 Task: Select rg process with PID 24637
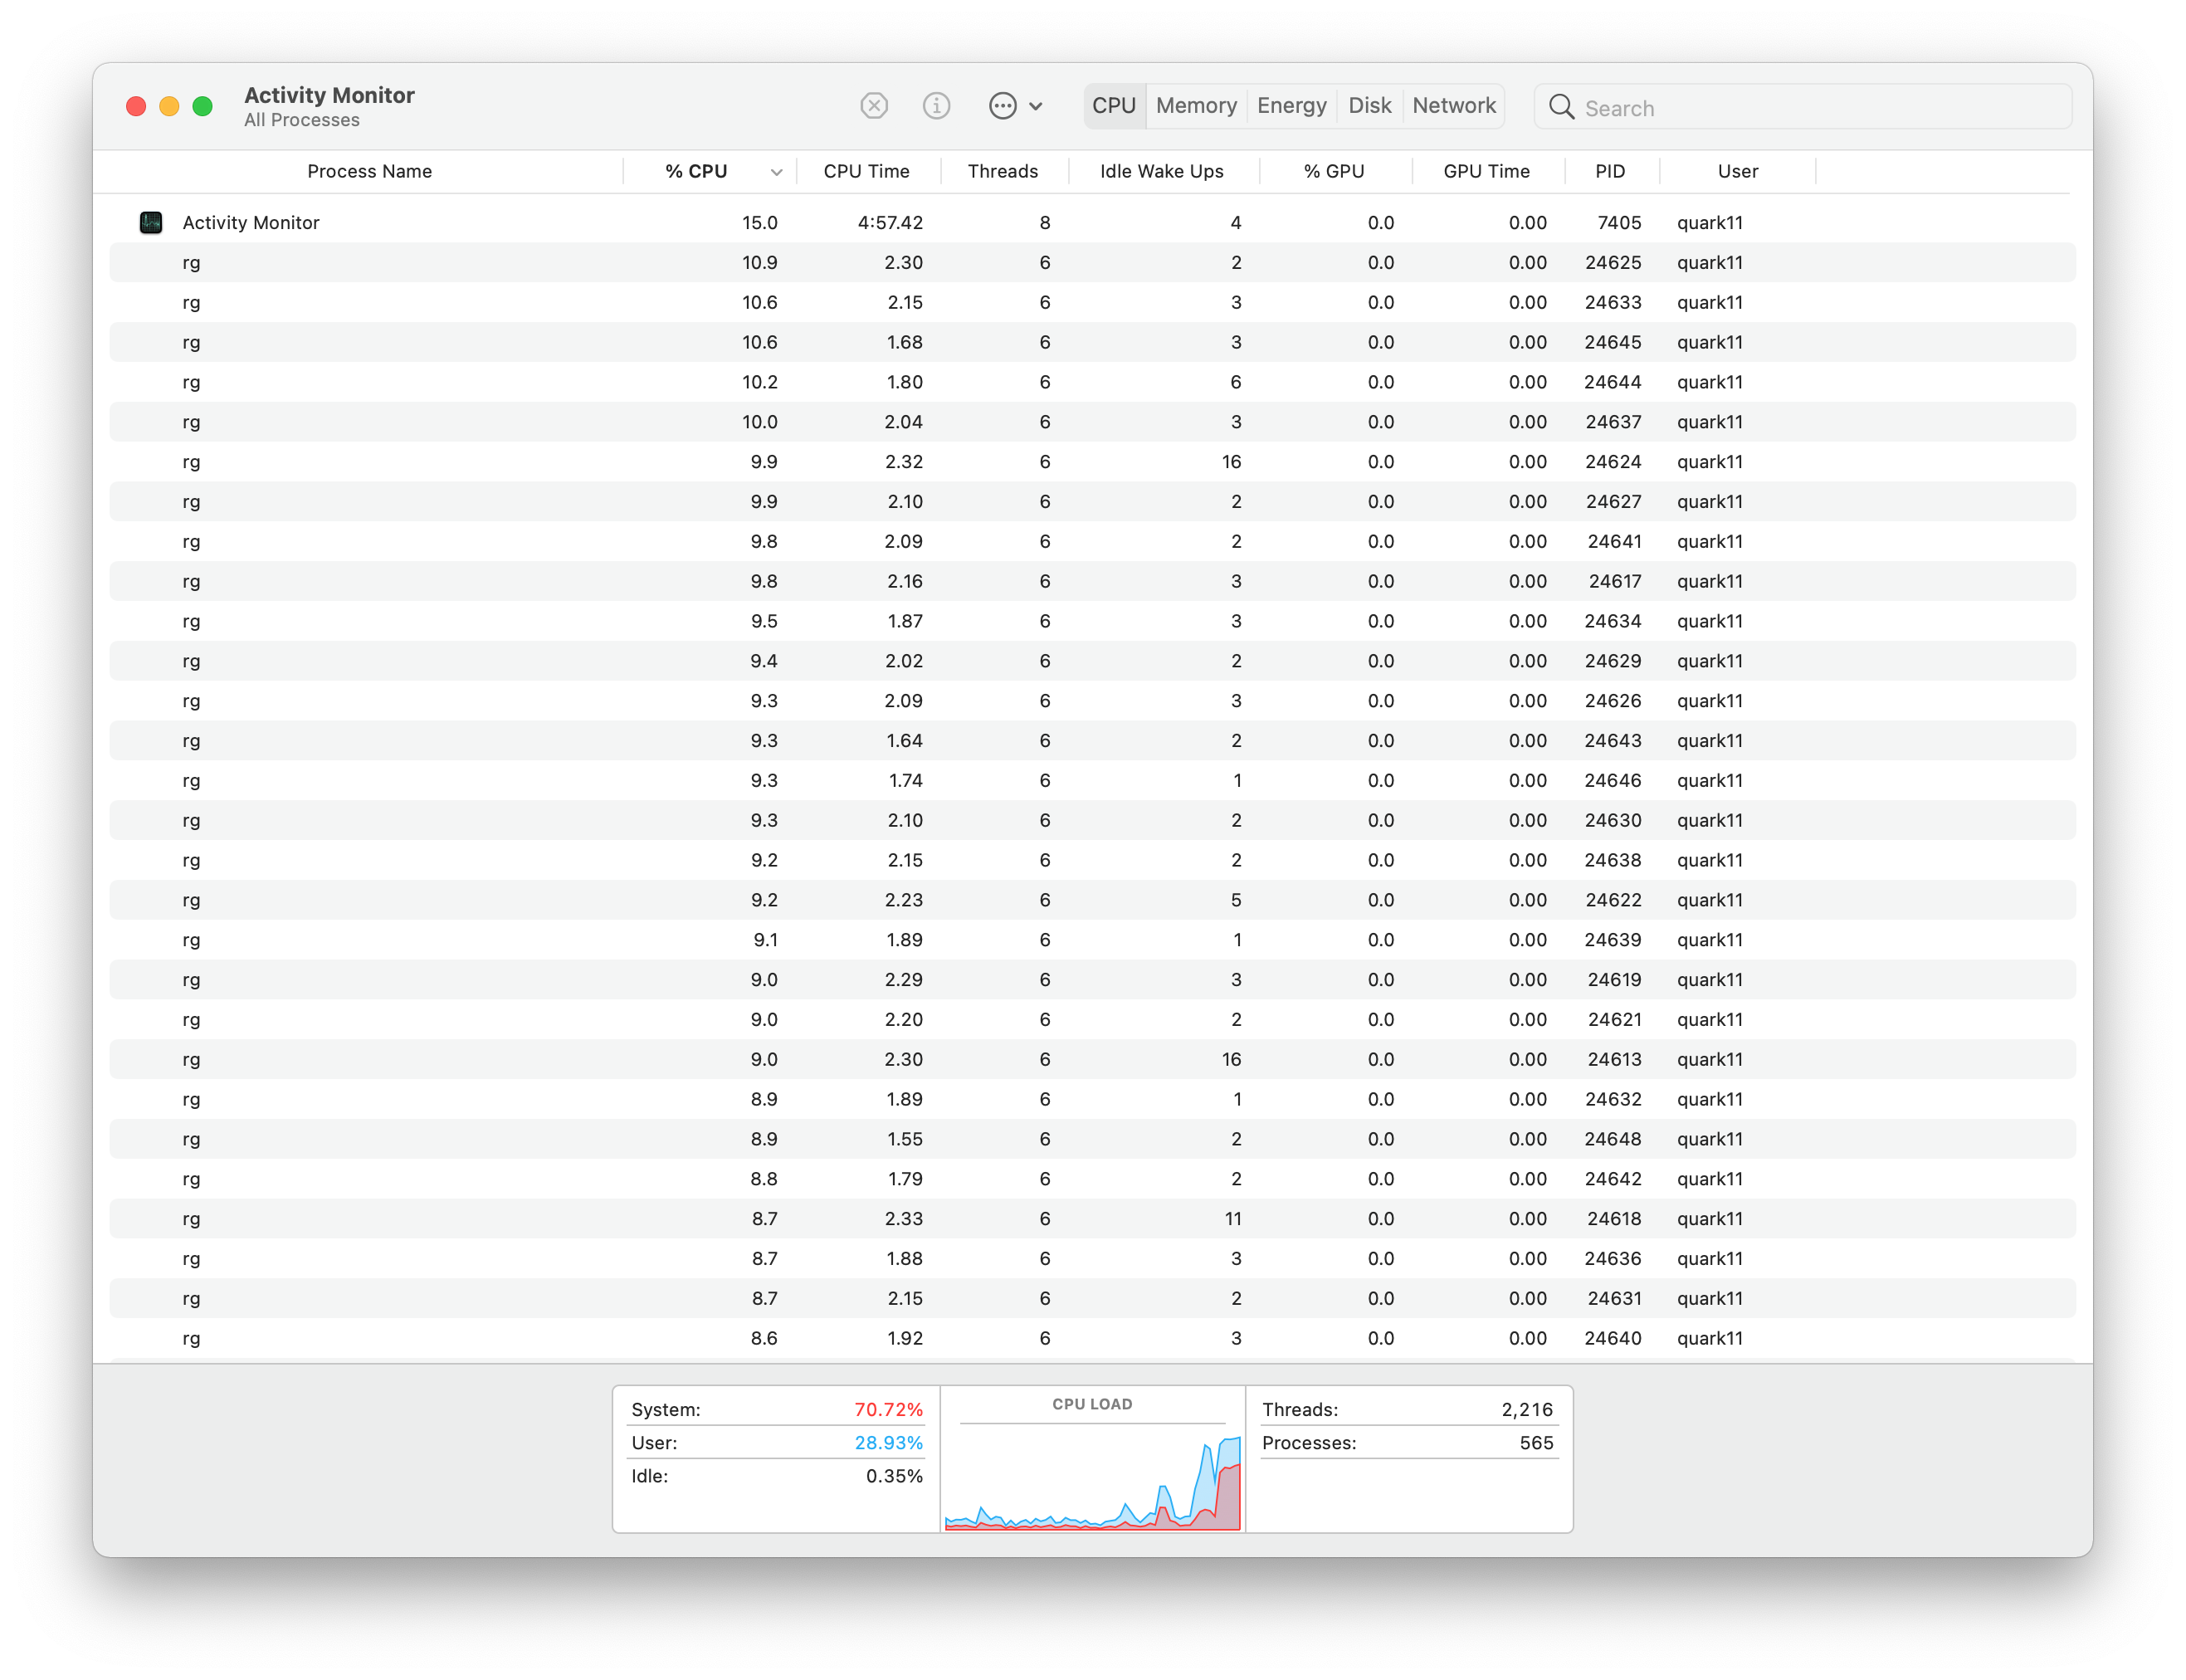pos(1092,422)
